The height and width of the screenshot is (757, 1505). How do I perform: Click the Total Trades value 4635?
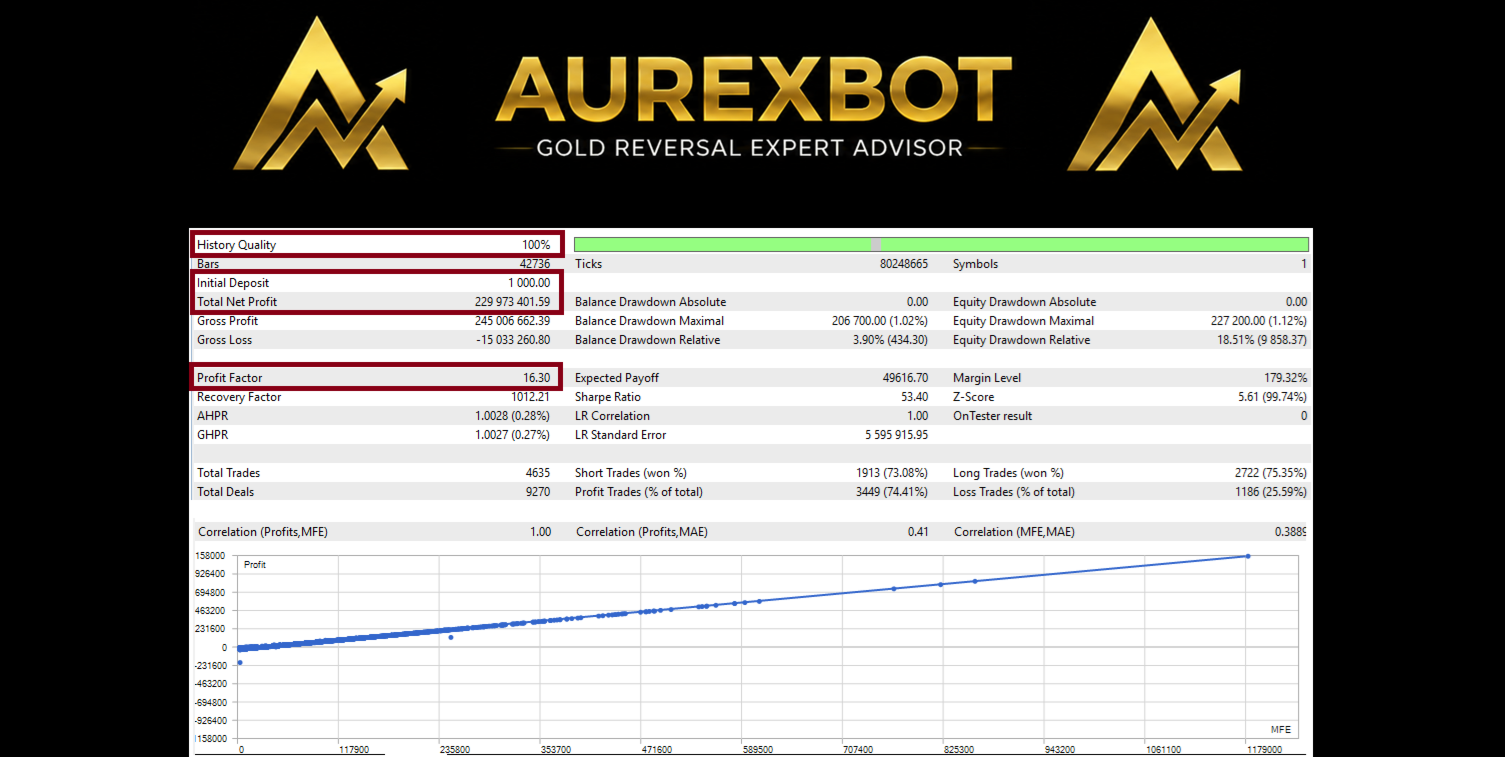536,473
